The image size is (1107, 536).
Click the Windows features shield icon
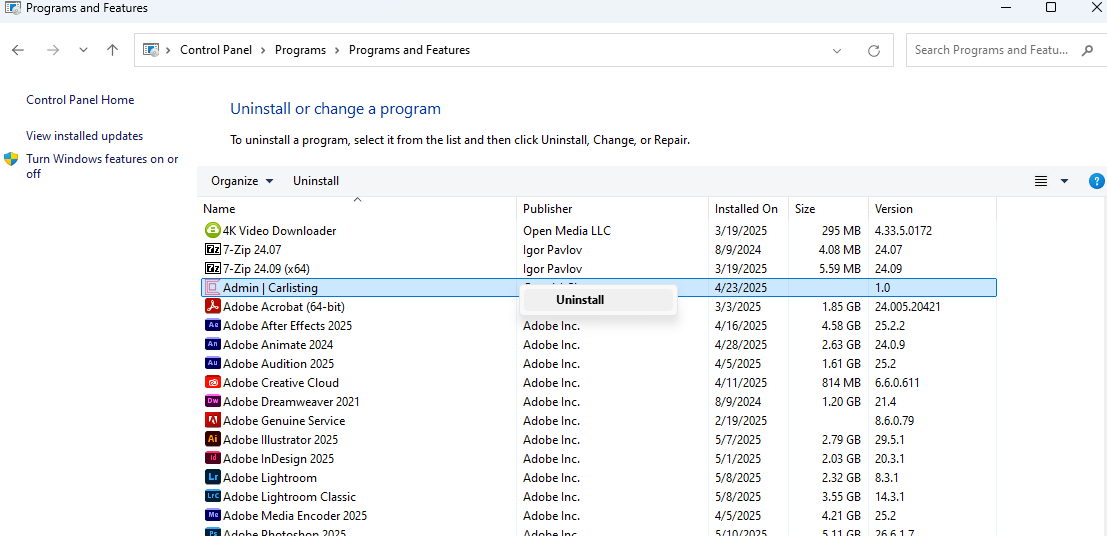pyautogui.click(x=11, y=158)
